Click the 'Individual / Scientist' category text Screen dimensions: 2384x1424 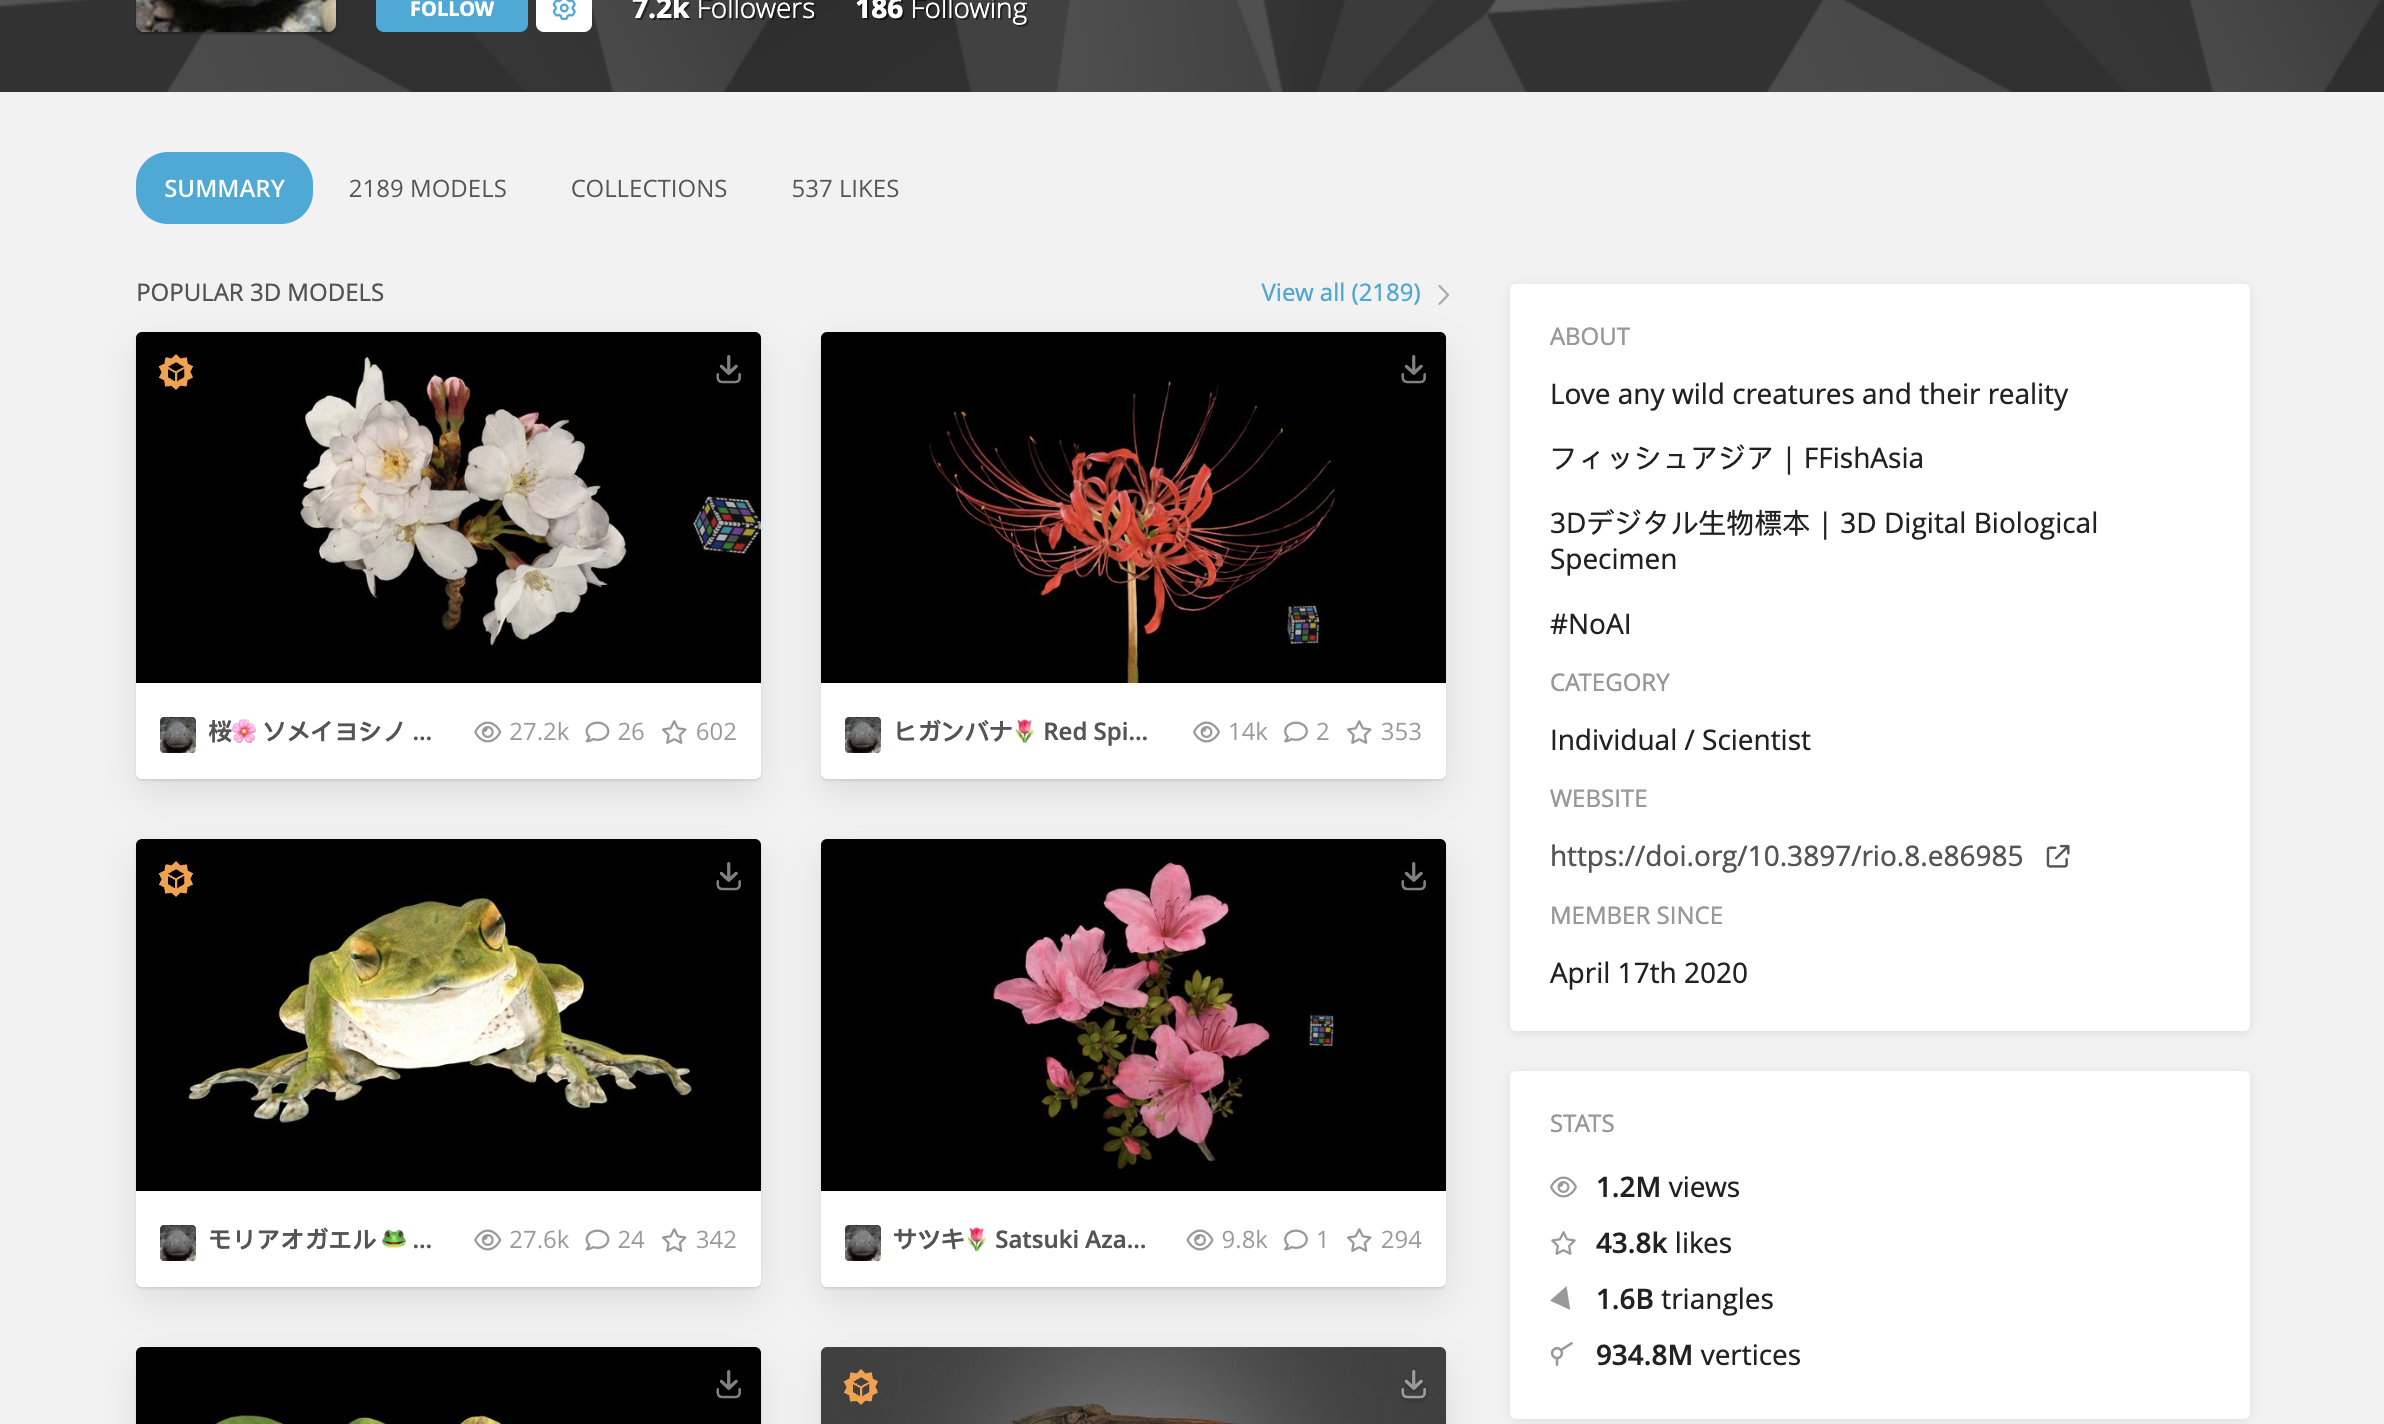[x=1680, y=740]
